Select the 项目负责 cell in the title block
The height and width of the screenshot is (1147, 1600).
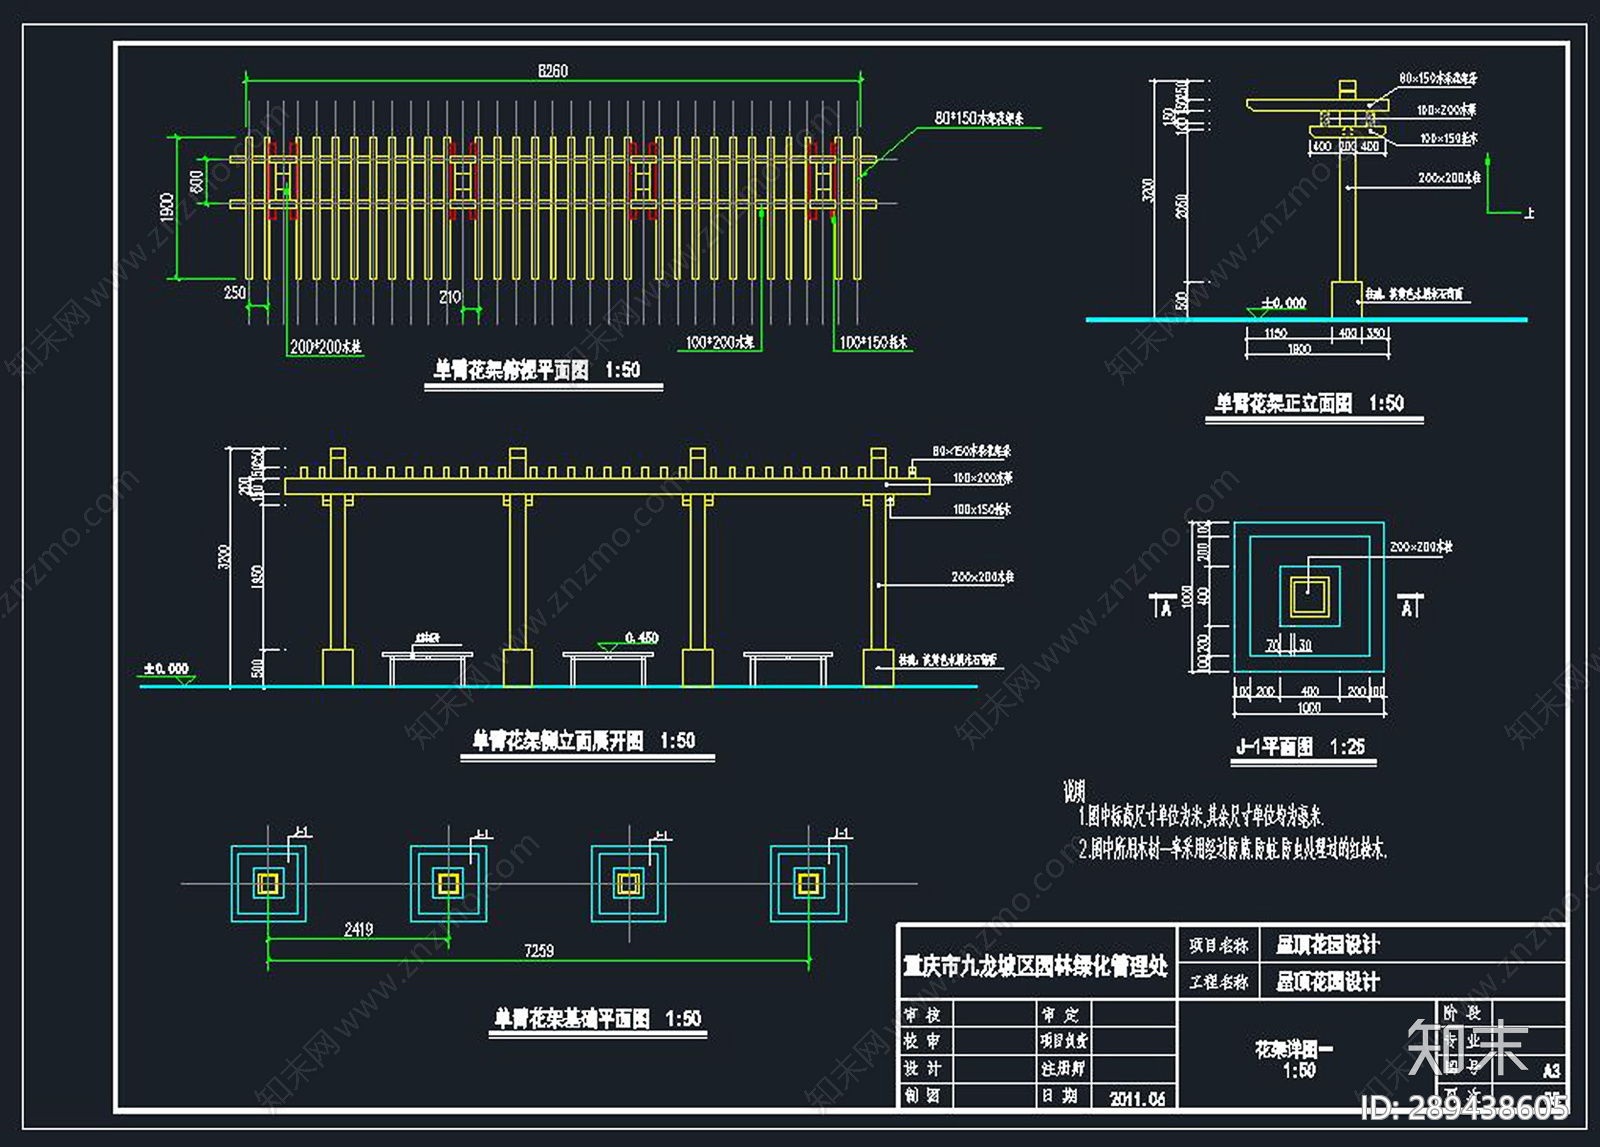[x=1064, y=1041]
